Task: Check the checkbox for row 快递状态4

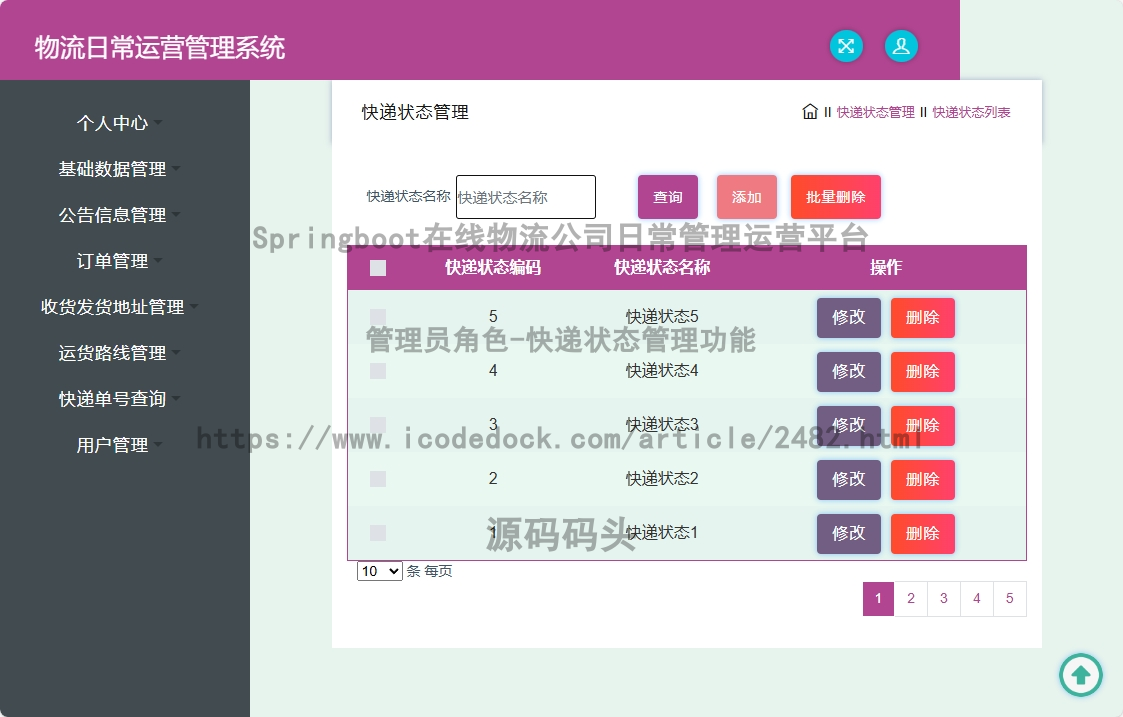Action: pos(377,371)
